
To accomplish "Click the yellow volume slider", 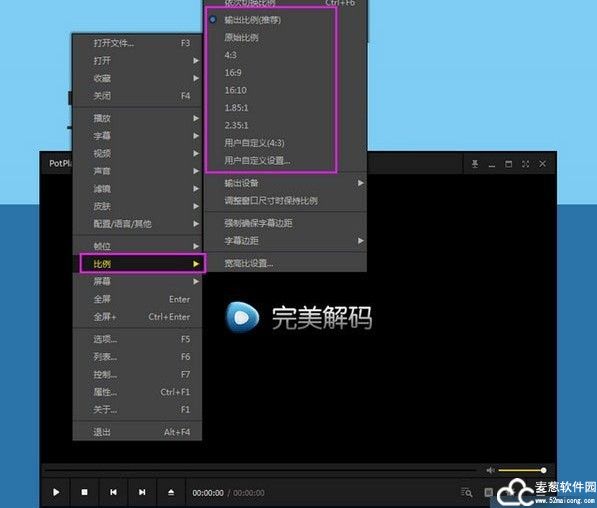I will (522, 470).
